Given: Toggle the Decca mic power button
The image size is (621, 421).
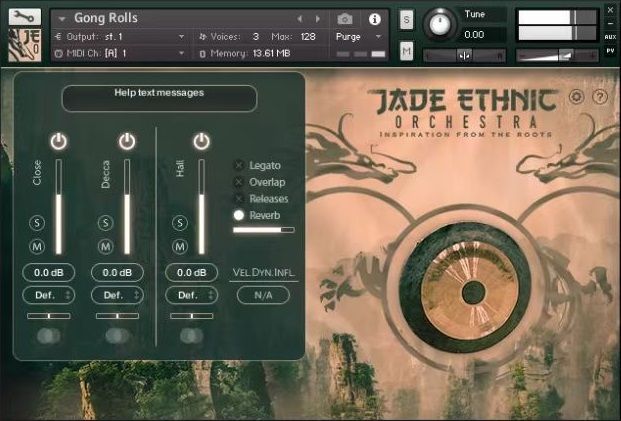Looking at the screenshot, I should tap(127, 141).
